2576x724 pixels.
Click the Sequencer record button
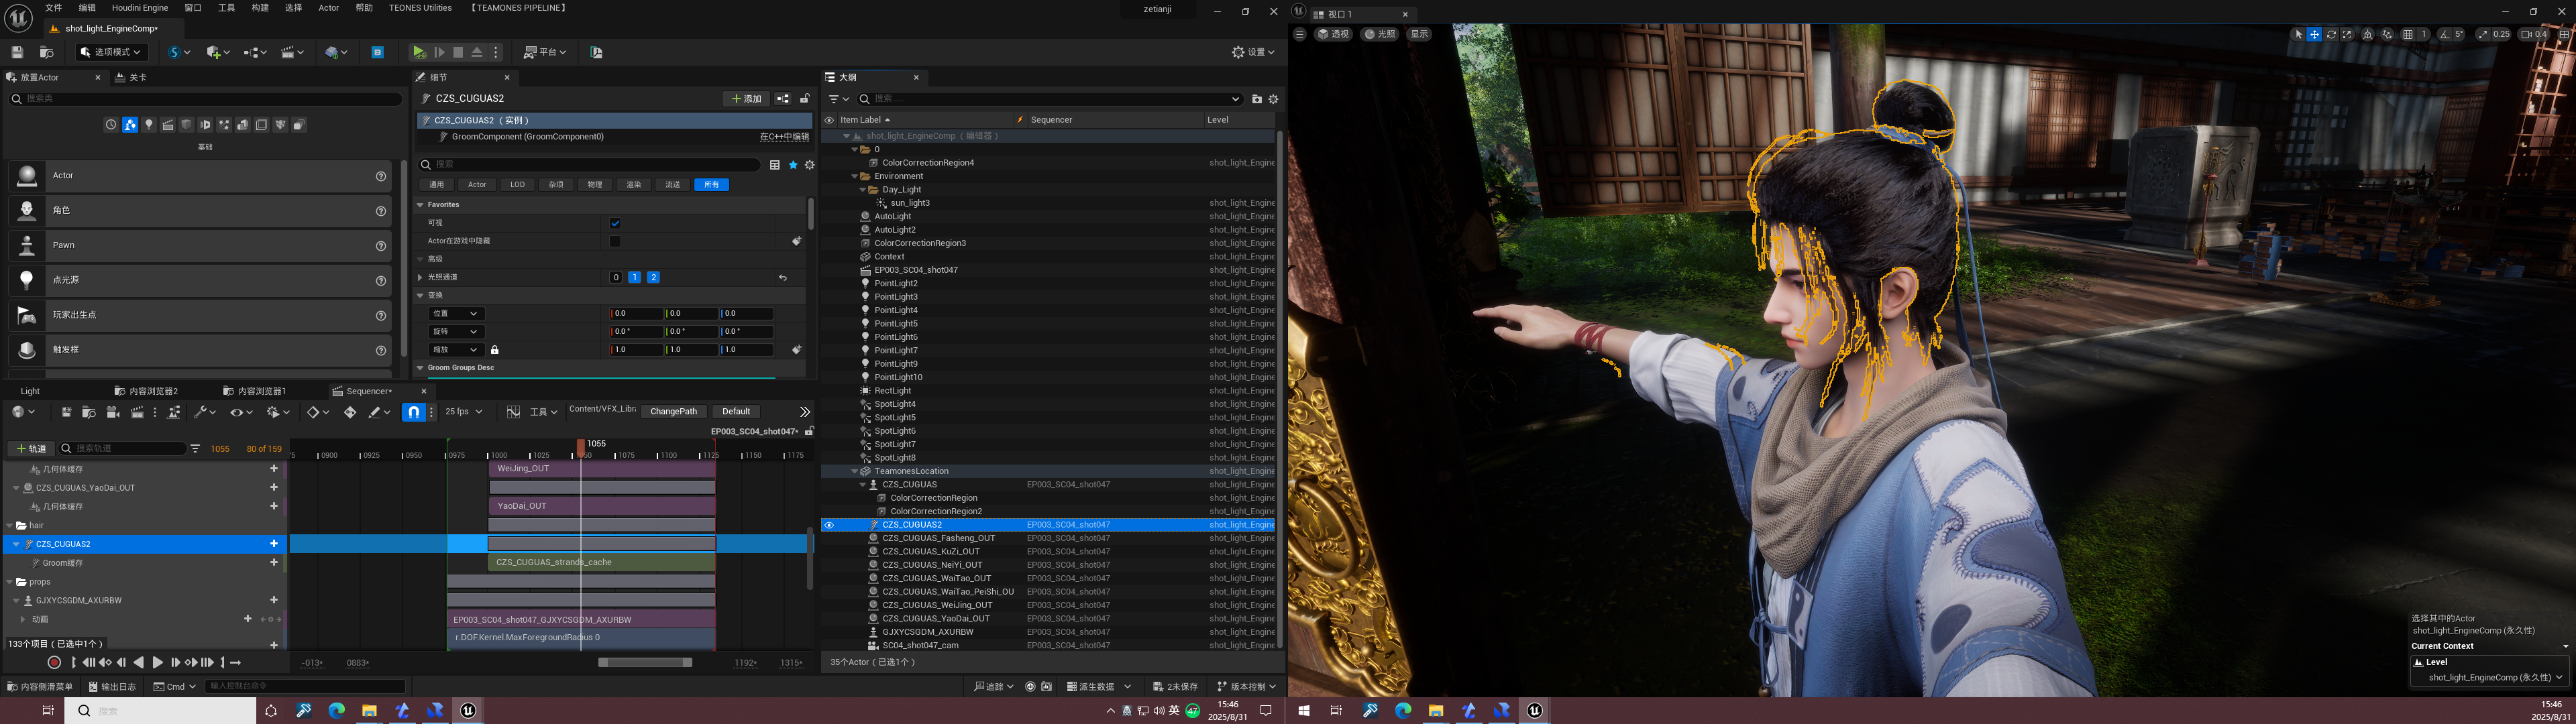tap(54, 662)
